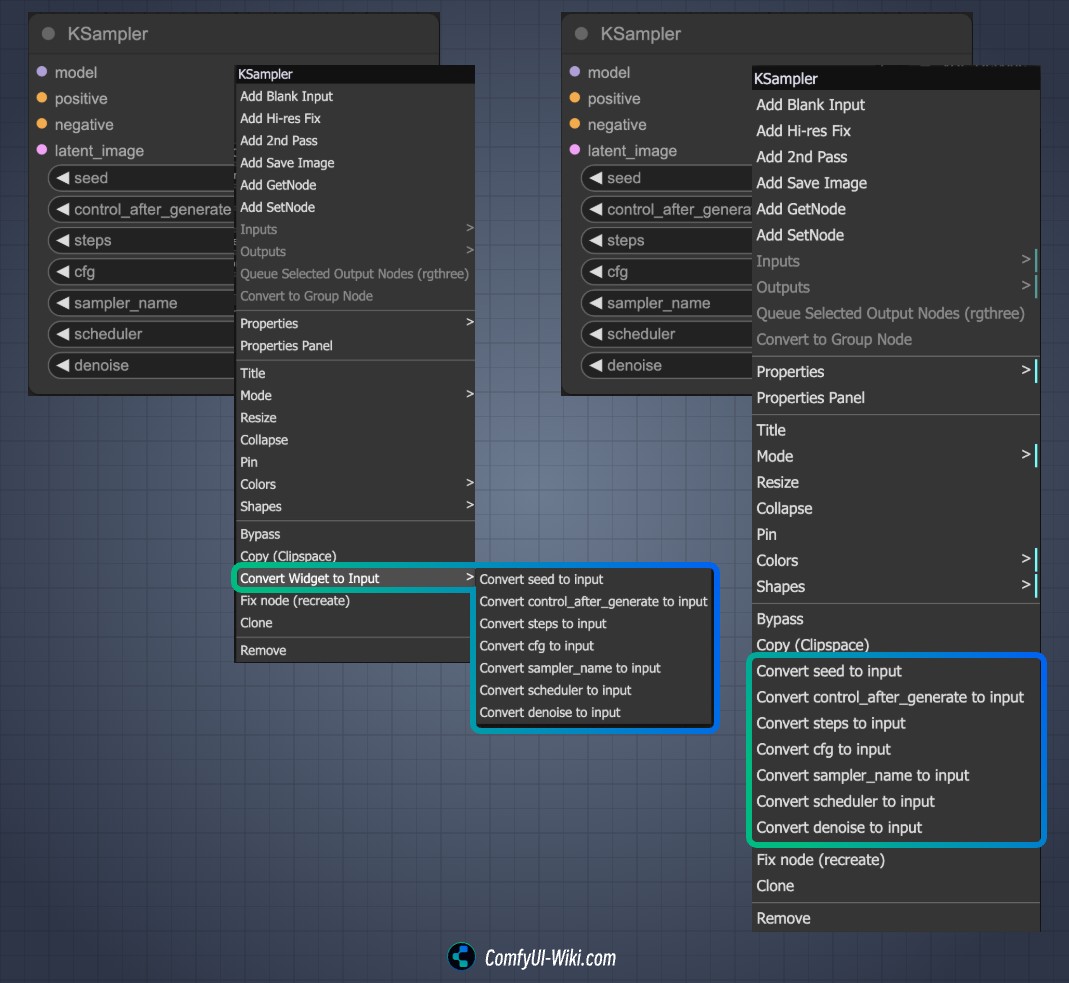Expand Properties submenu in the right context menu
This screenshot has width=1069, height=983.
(896, 372)
